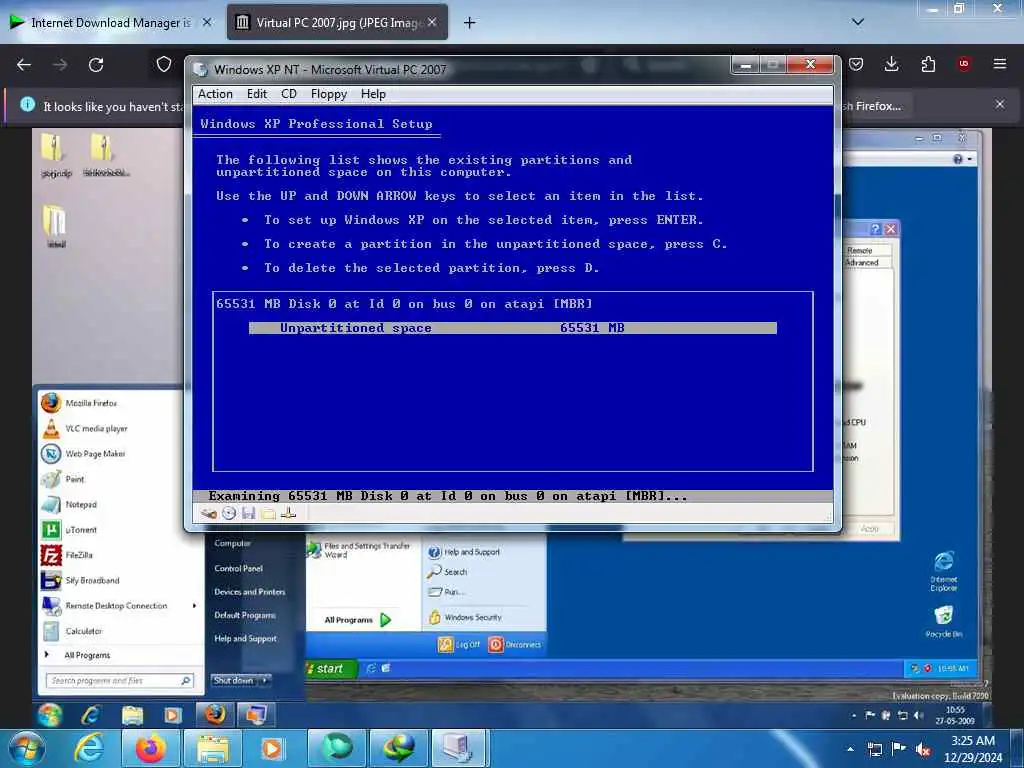Open a new tab with the plus button

click(469, 23)
